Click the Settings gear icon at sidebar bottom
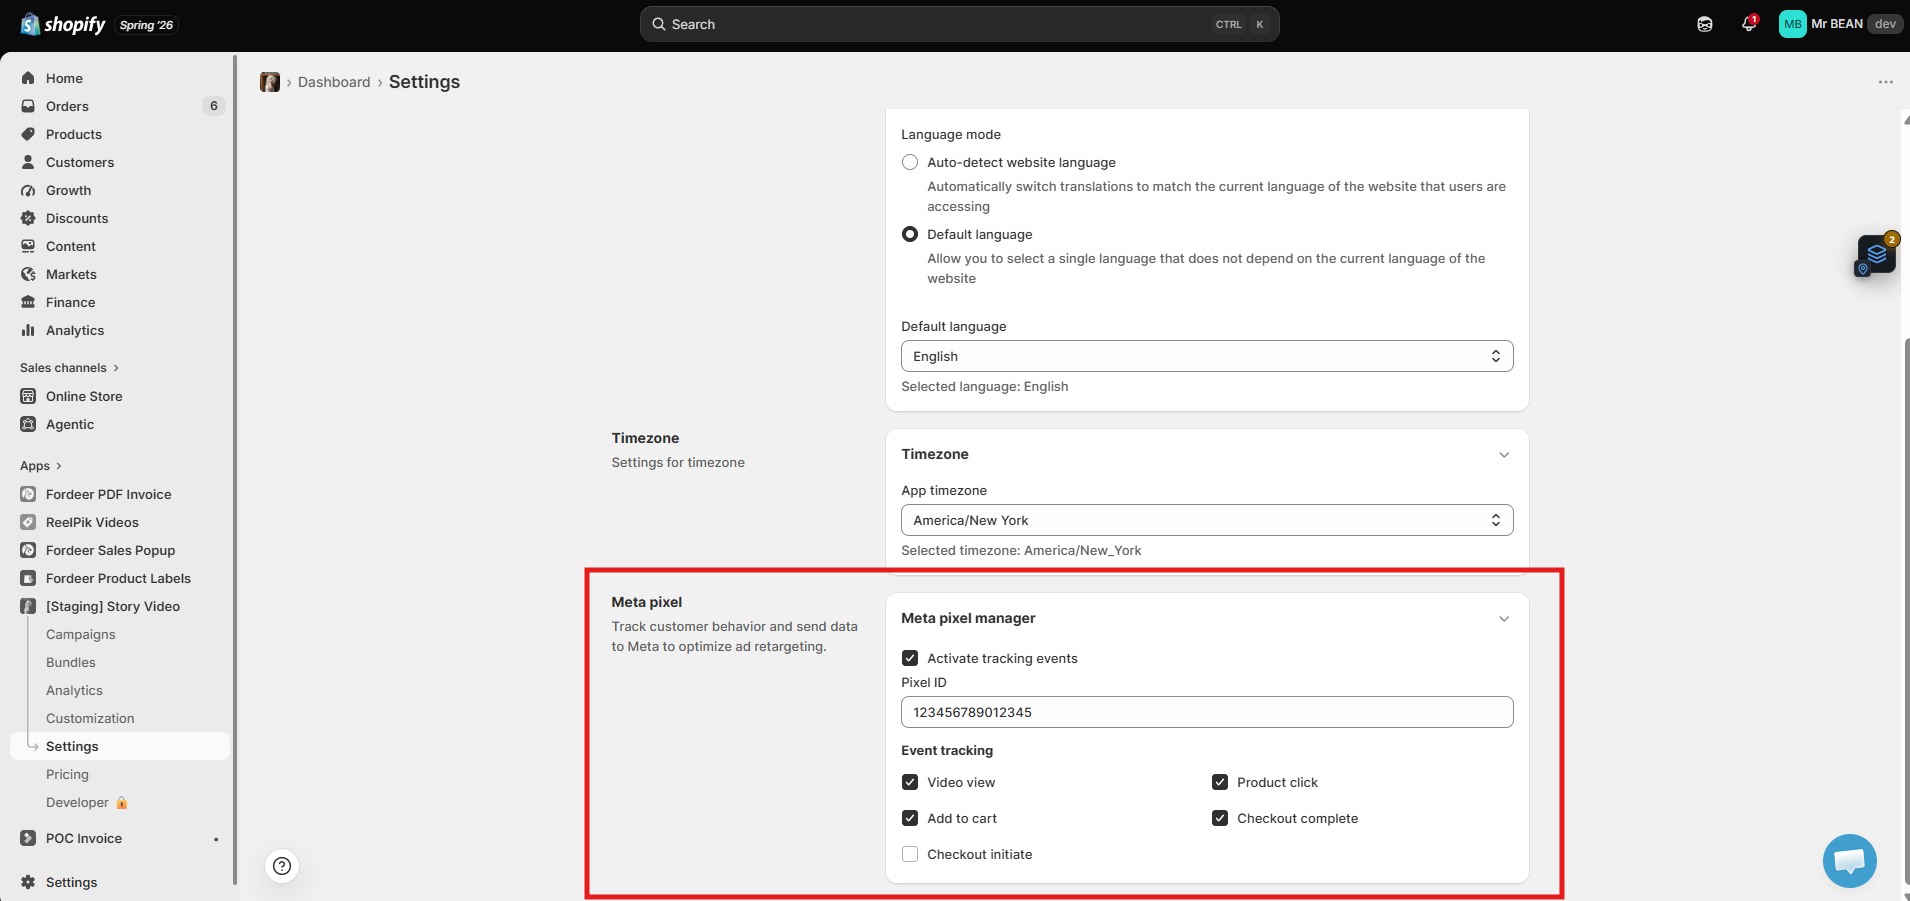The height and width of the screenshot is (901, 1910). (28, 882)
